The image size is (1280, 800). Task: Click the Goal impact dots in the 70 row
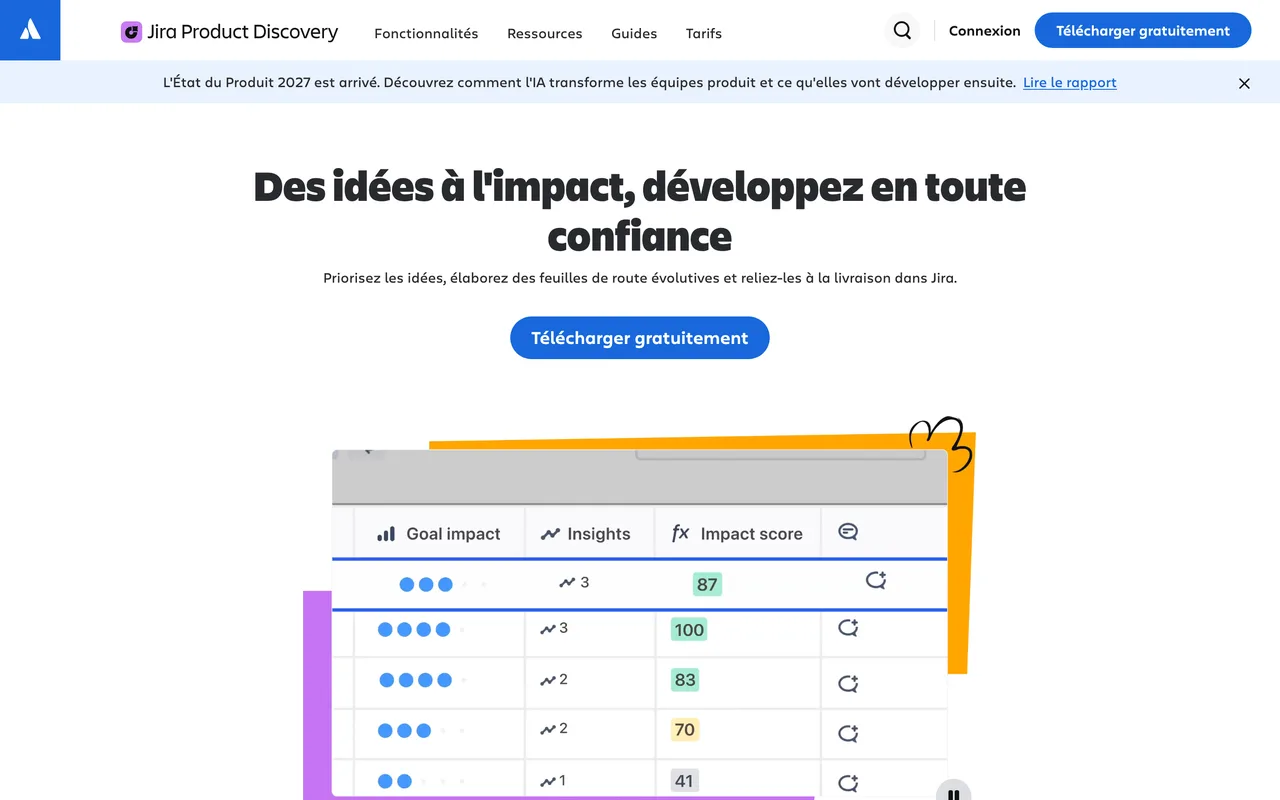tap(421, 731)
